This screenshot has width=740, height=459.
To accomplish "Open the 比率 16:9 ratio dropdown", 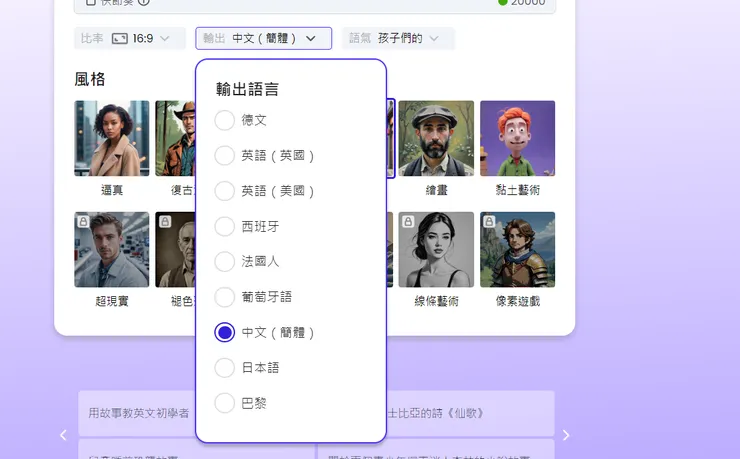I will pos(130,38).
